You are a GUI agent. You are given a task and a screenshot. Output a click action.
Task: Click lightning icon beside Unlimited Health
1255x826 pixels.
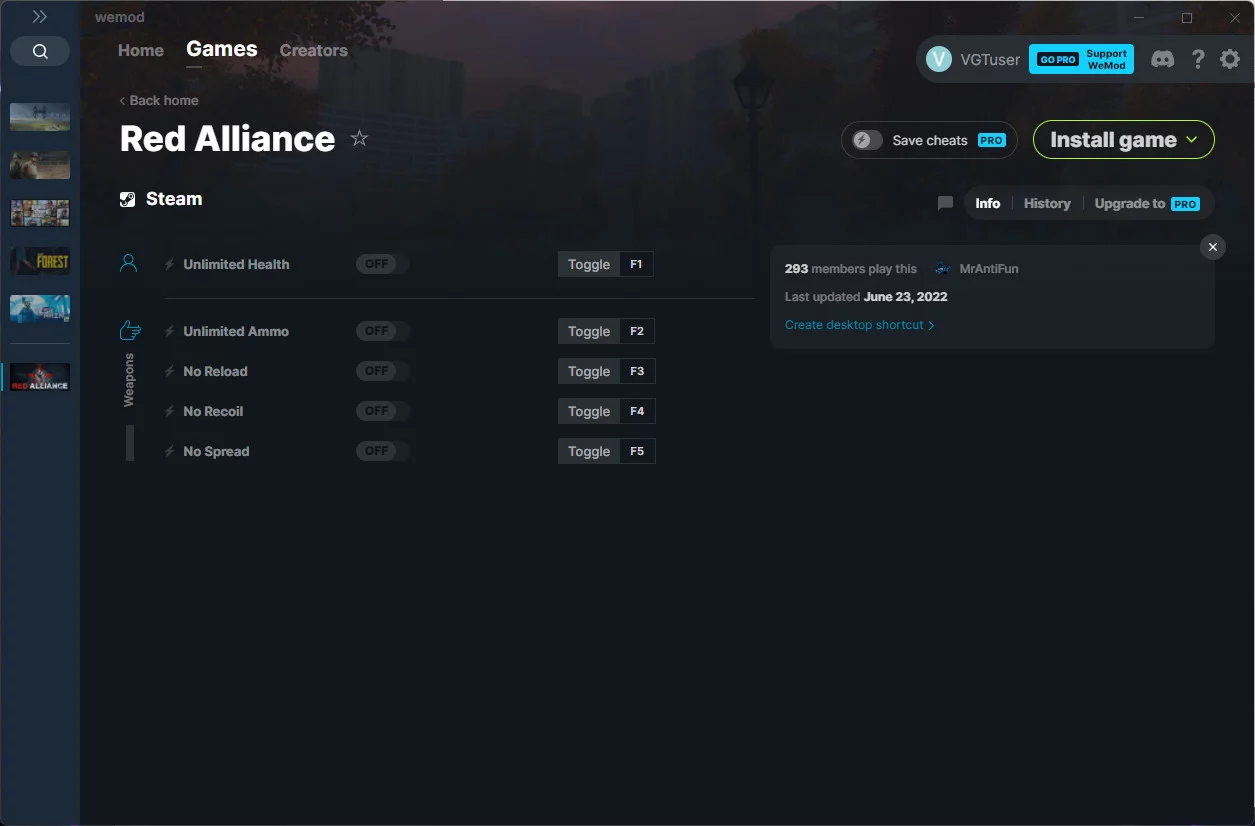[170, 264]
